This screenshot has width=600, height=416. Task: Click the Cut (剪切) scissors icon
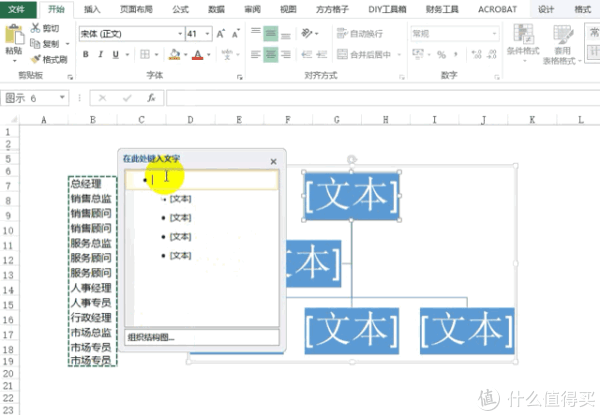(36, 28)
